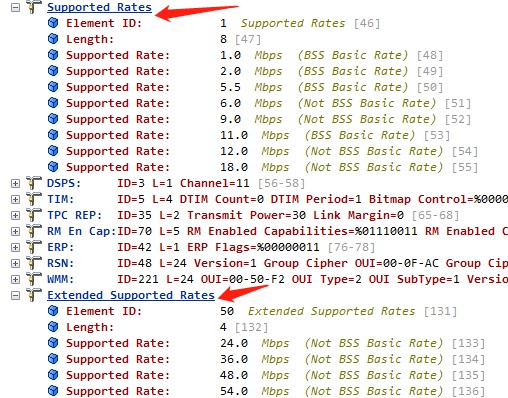Expand the TIM element row
This screenshot has height=398, width=508.
pos(15,199)
